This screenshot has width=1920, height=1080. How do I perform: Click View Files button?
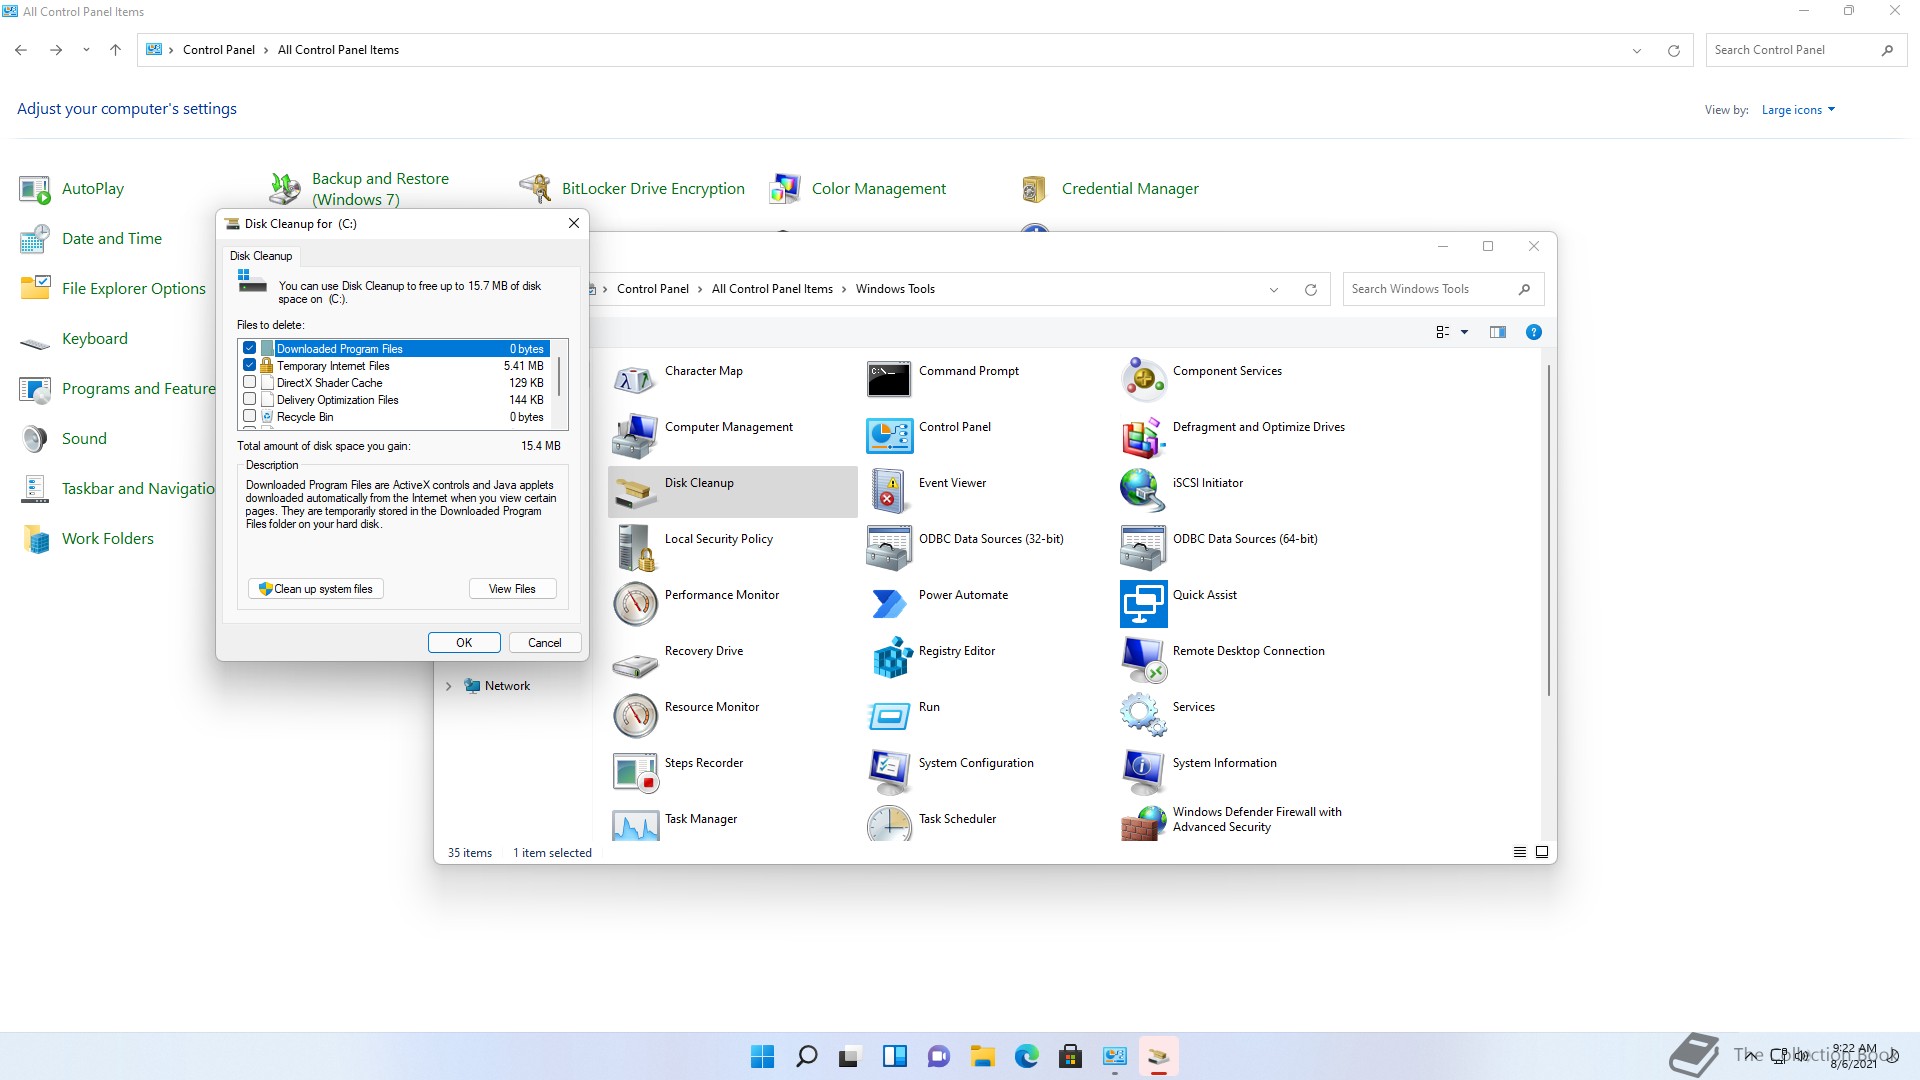(512, 589)
